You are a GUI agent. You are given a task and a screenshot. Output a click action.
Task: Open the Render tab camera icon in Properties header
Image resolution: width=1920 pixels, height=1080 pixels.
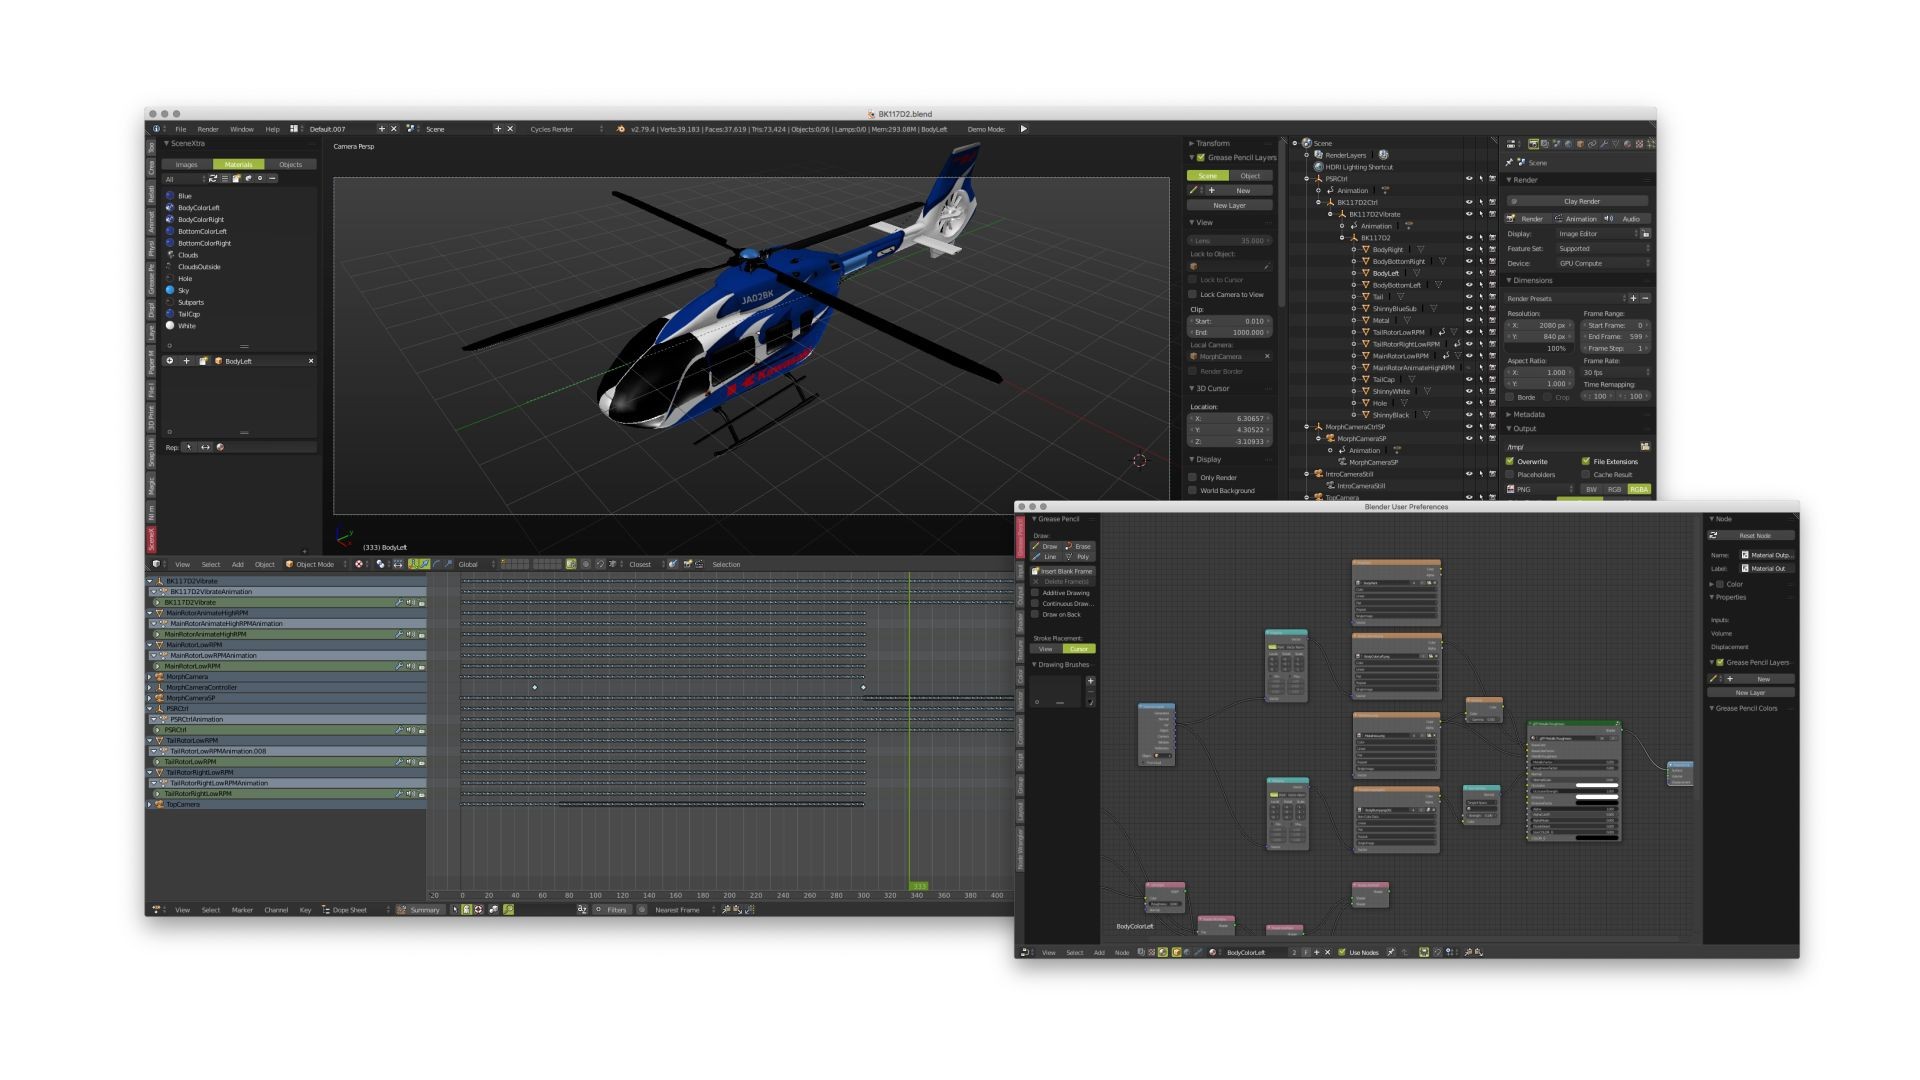pos(1533,144)
